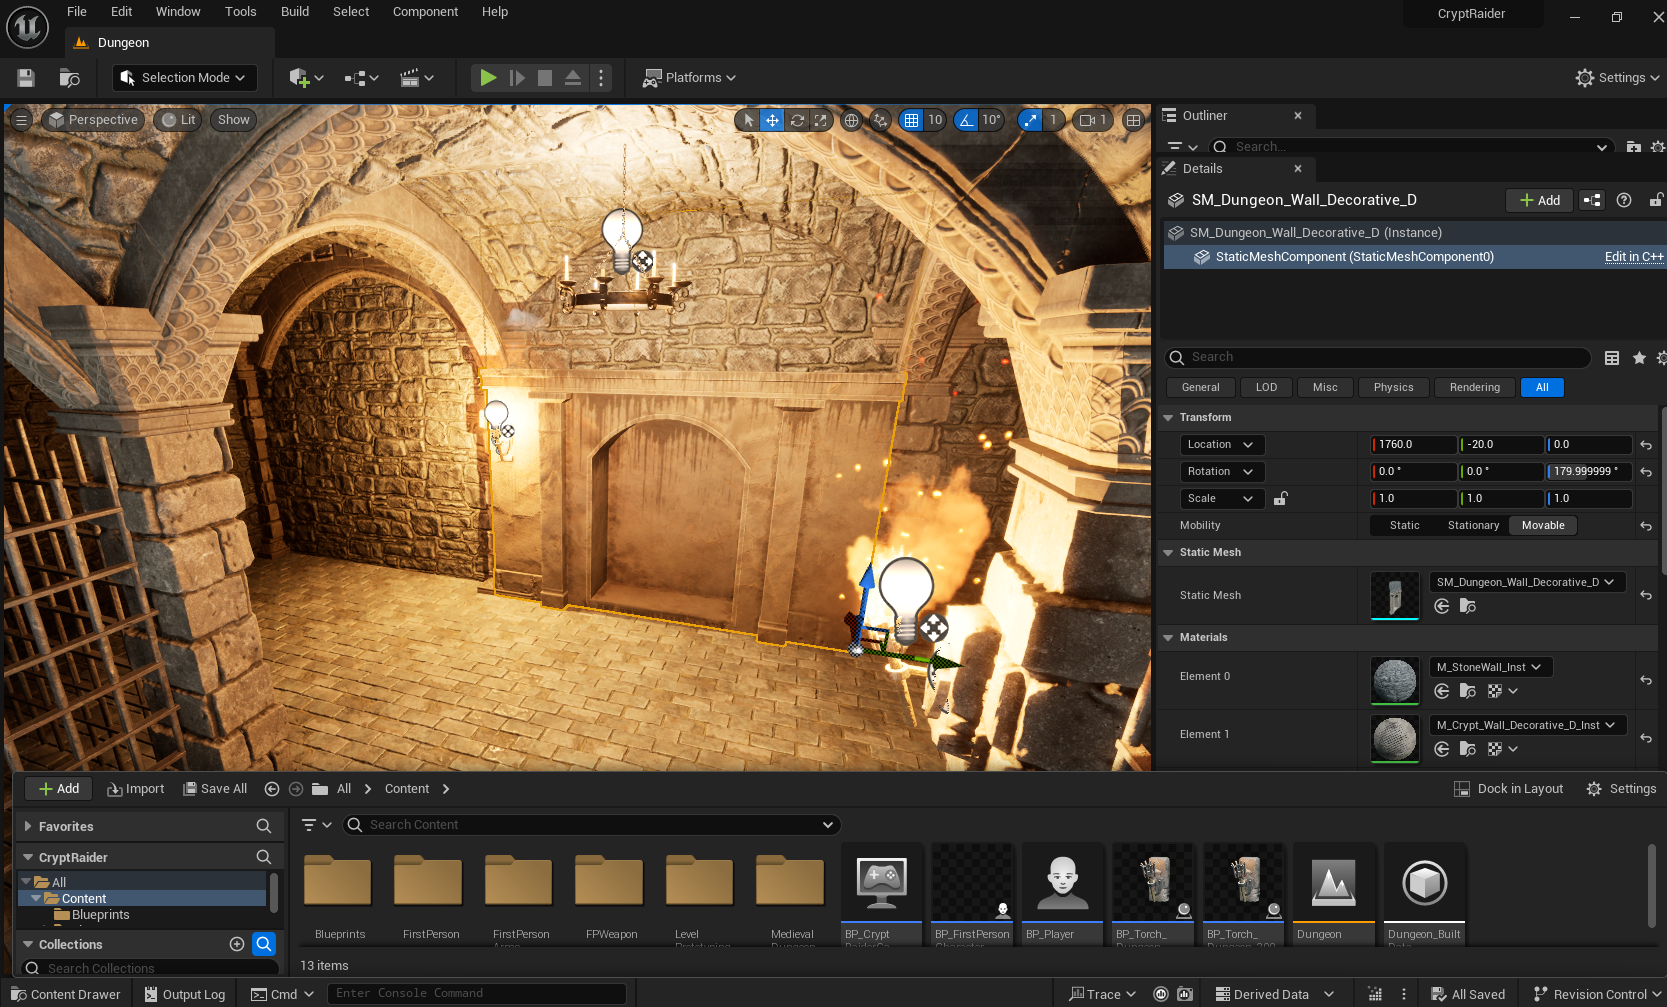Collapse the Materials section

click(1168, 638)
